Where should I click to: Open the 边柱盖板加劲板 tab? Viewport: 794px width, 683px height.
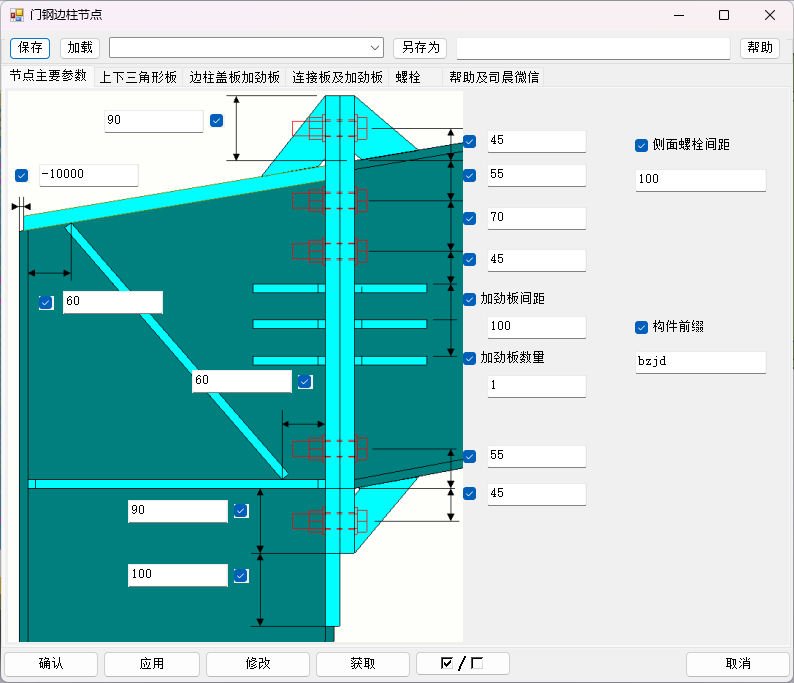pos(234,77)
